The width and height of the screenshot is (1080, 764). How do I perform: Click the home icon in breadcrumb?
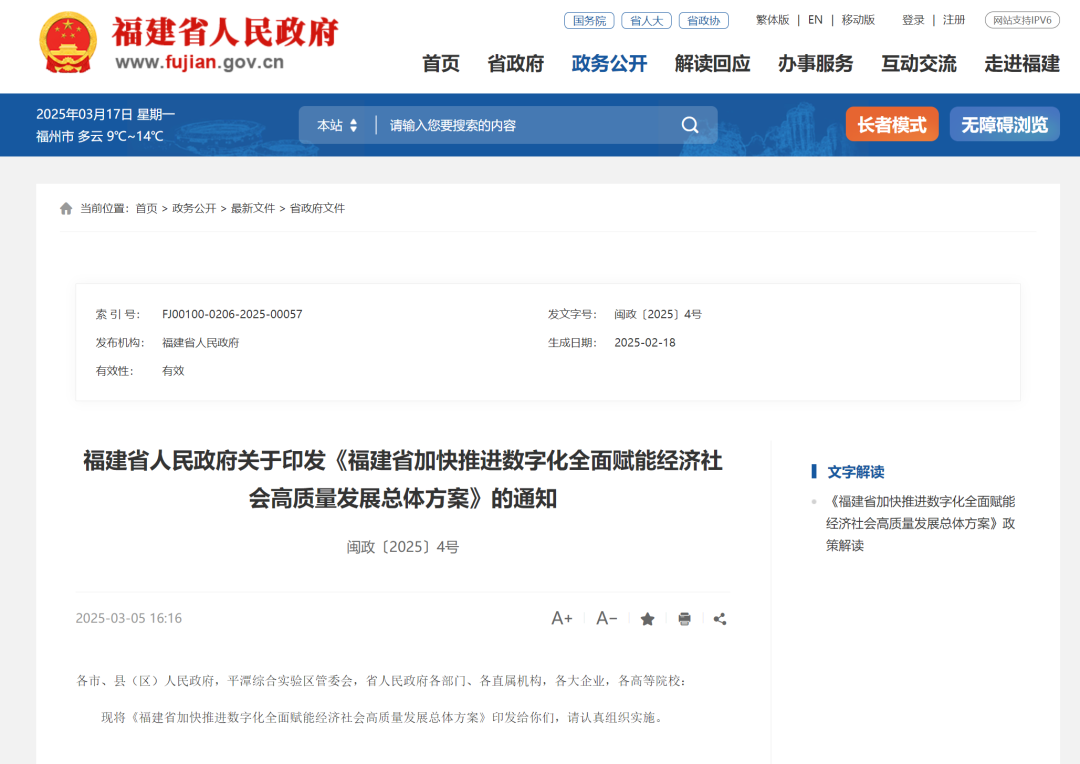tap(66, 208)
